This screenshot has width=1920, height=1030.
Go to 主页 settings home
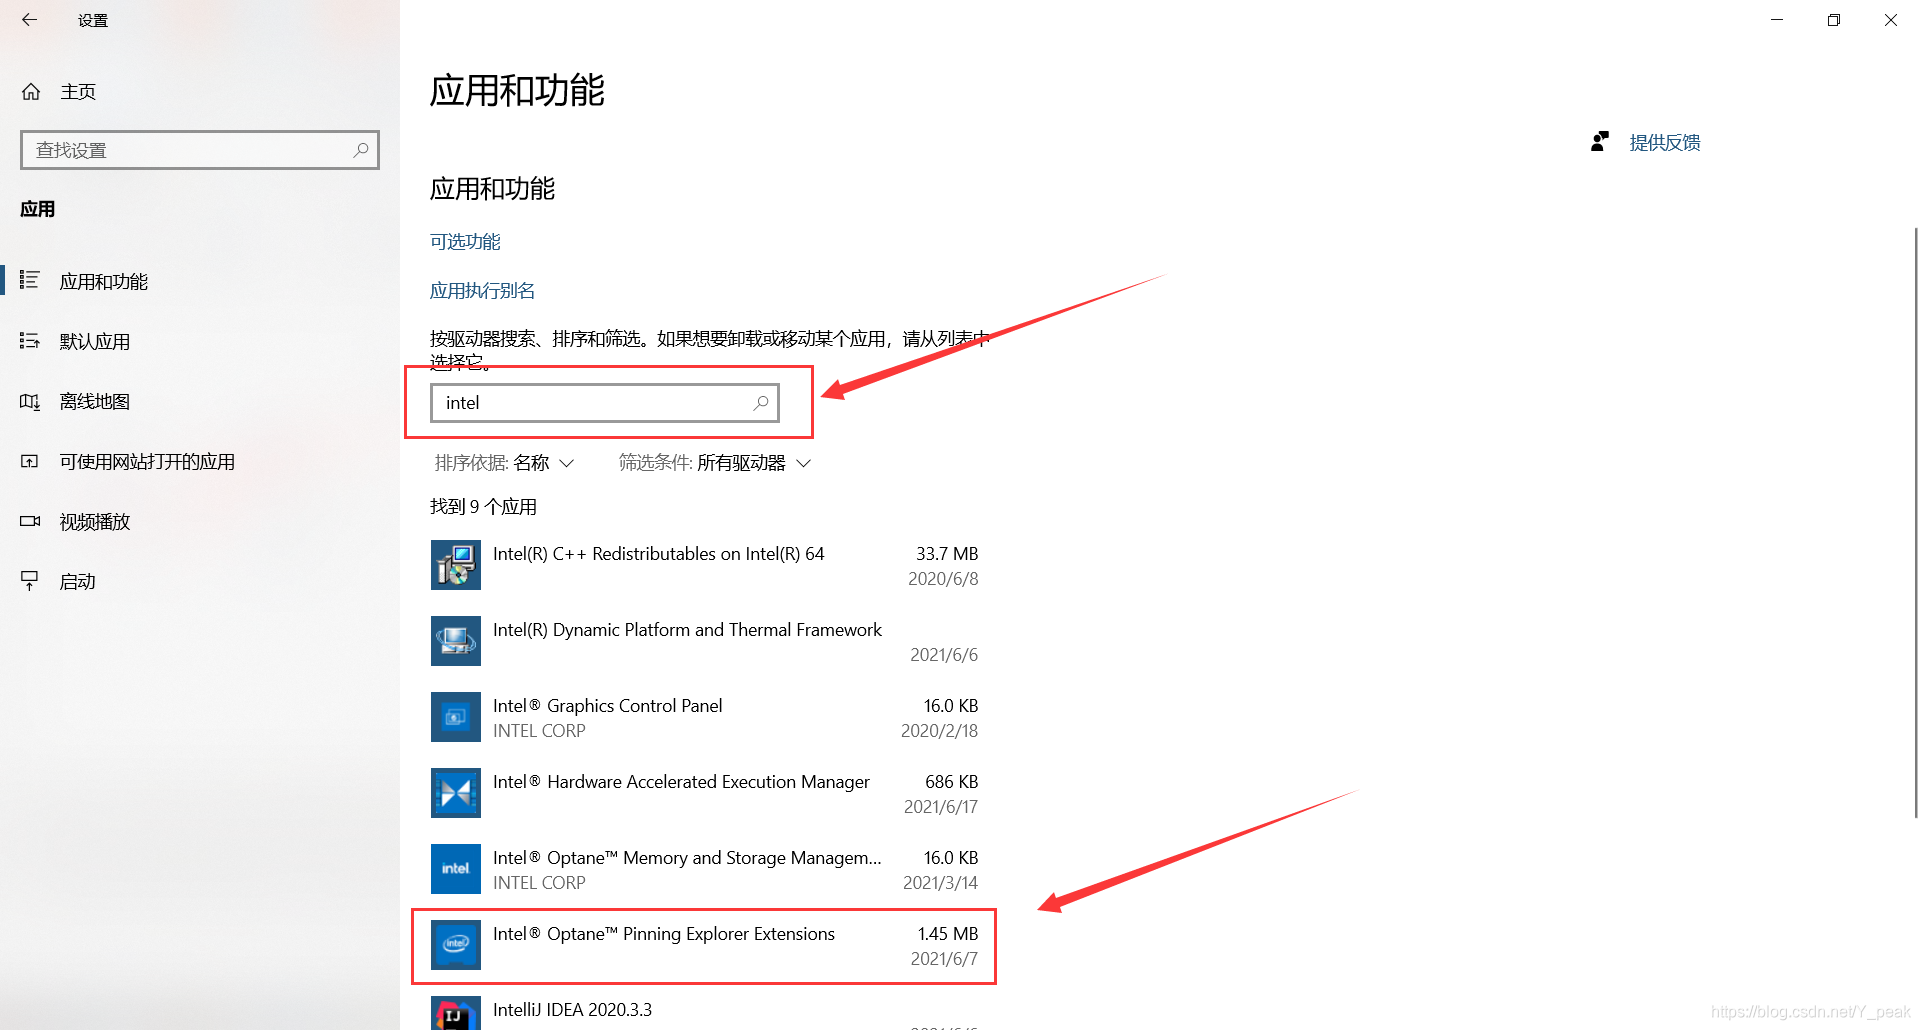point(200,92)
